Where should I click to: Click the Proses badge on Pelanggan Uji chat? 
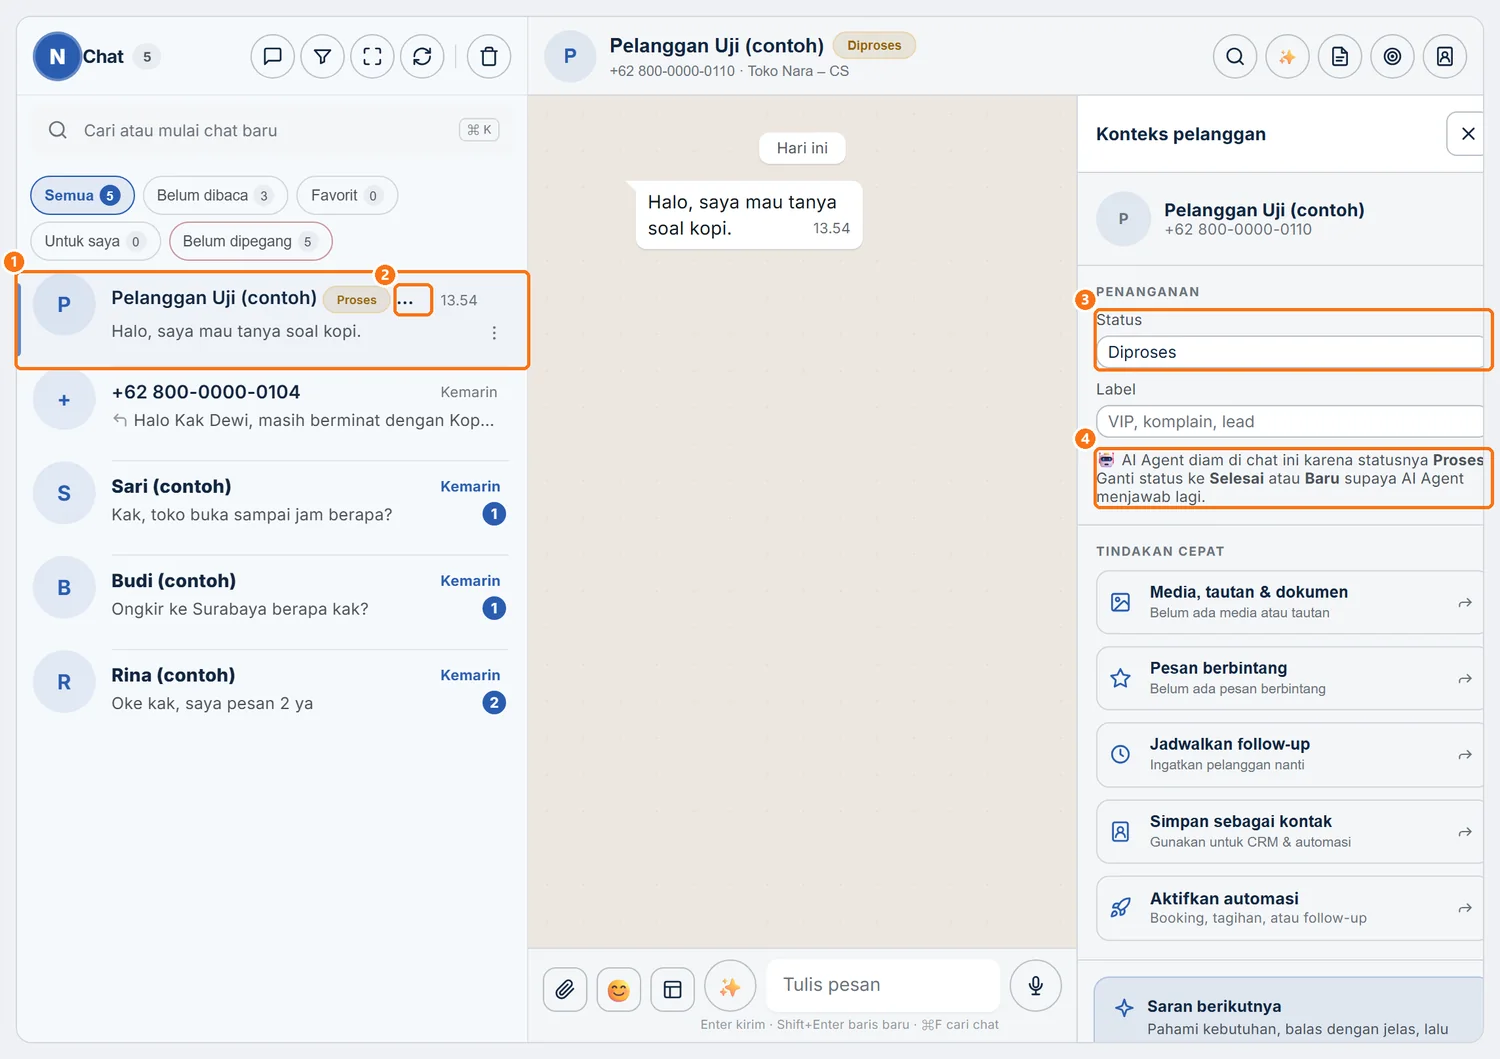[x=357, y=300]
